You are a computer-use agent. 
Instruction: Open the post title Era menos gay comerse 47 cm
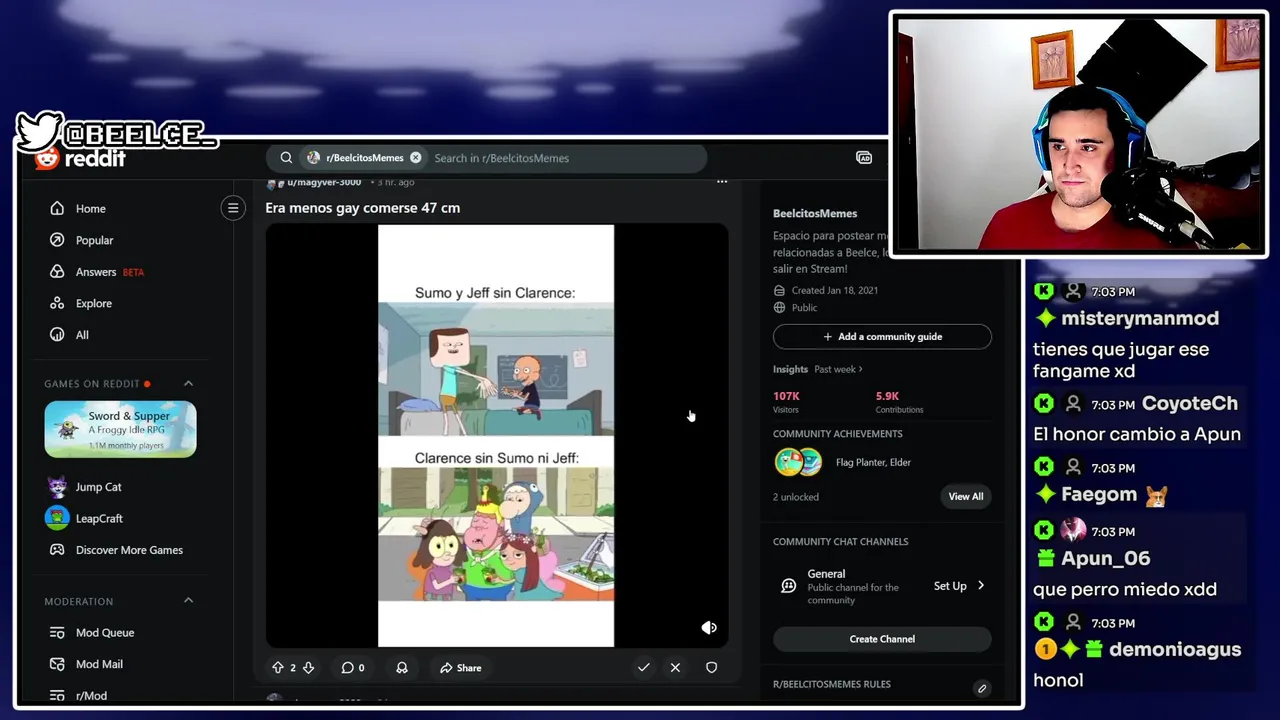click(362, 208)
